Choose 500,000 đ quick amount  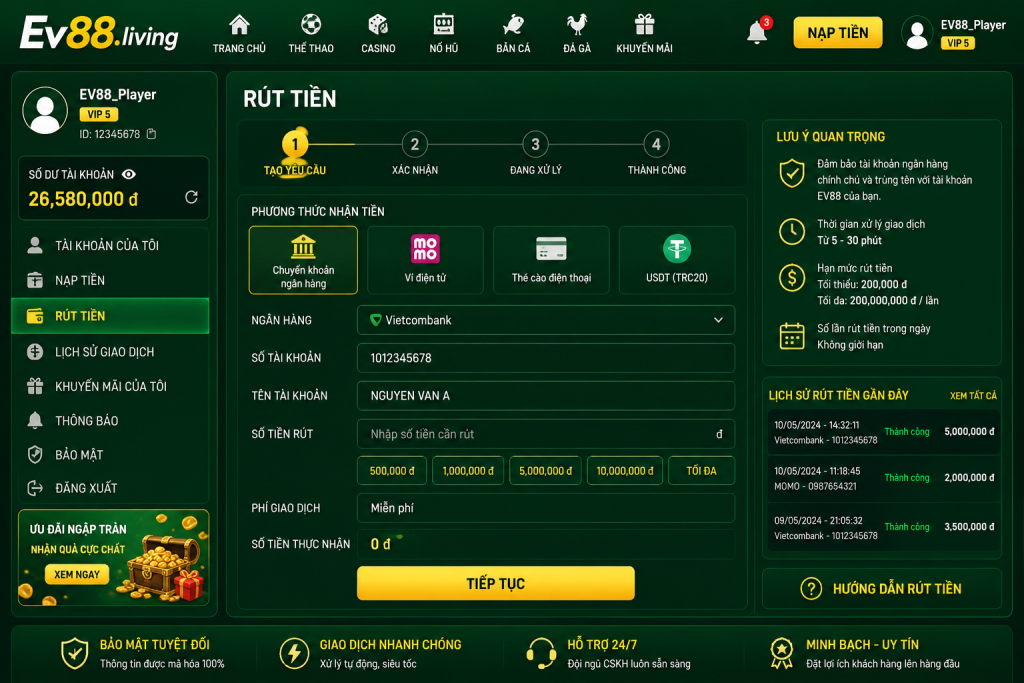(x=392, y=471)
